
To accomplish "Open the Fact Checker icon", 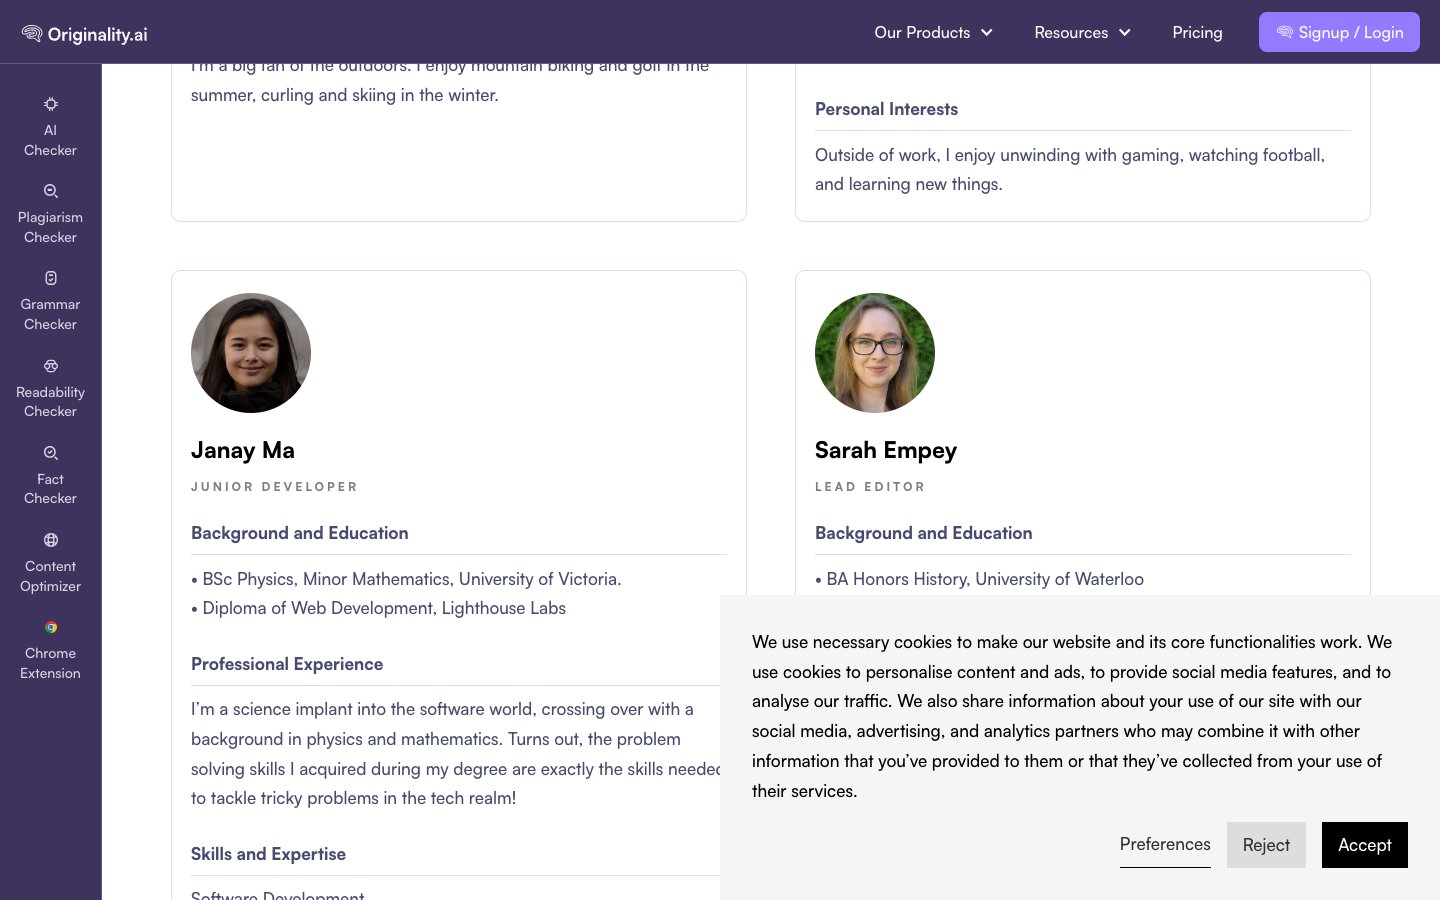I will (51, 453).
